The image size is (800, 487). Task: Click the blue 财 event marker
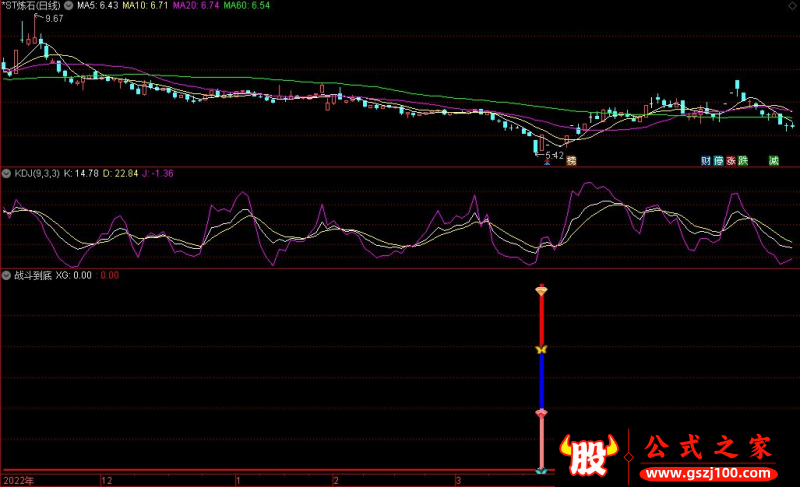[x=705, y=160]
